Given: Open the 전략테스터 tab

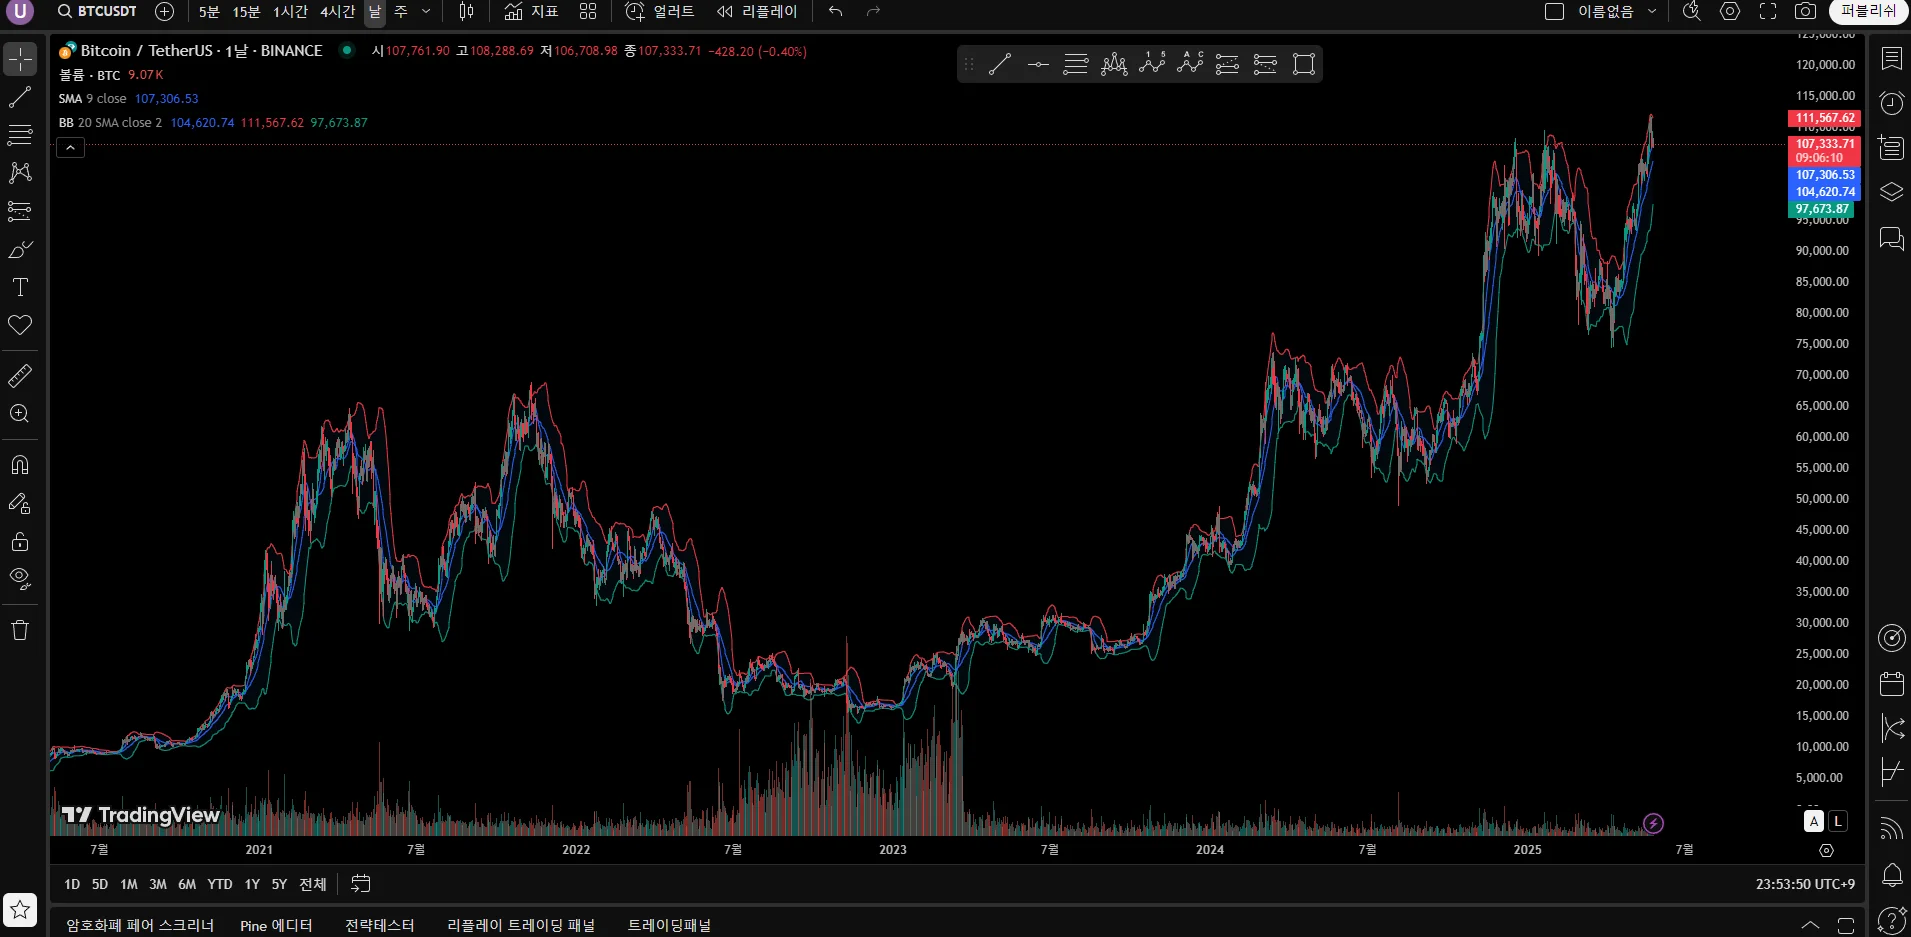Looking at the screenshot, I should pos(380,925).
